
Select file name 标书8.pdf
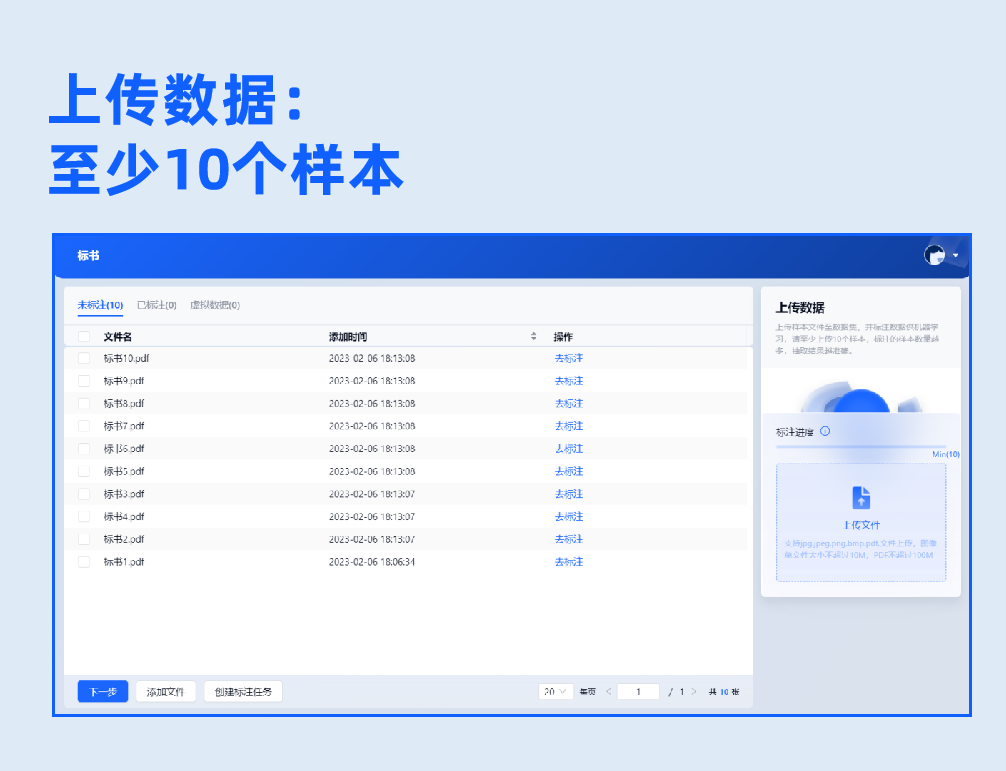(x=124, y=403)
